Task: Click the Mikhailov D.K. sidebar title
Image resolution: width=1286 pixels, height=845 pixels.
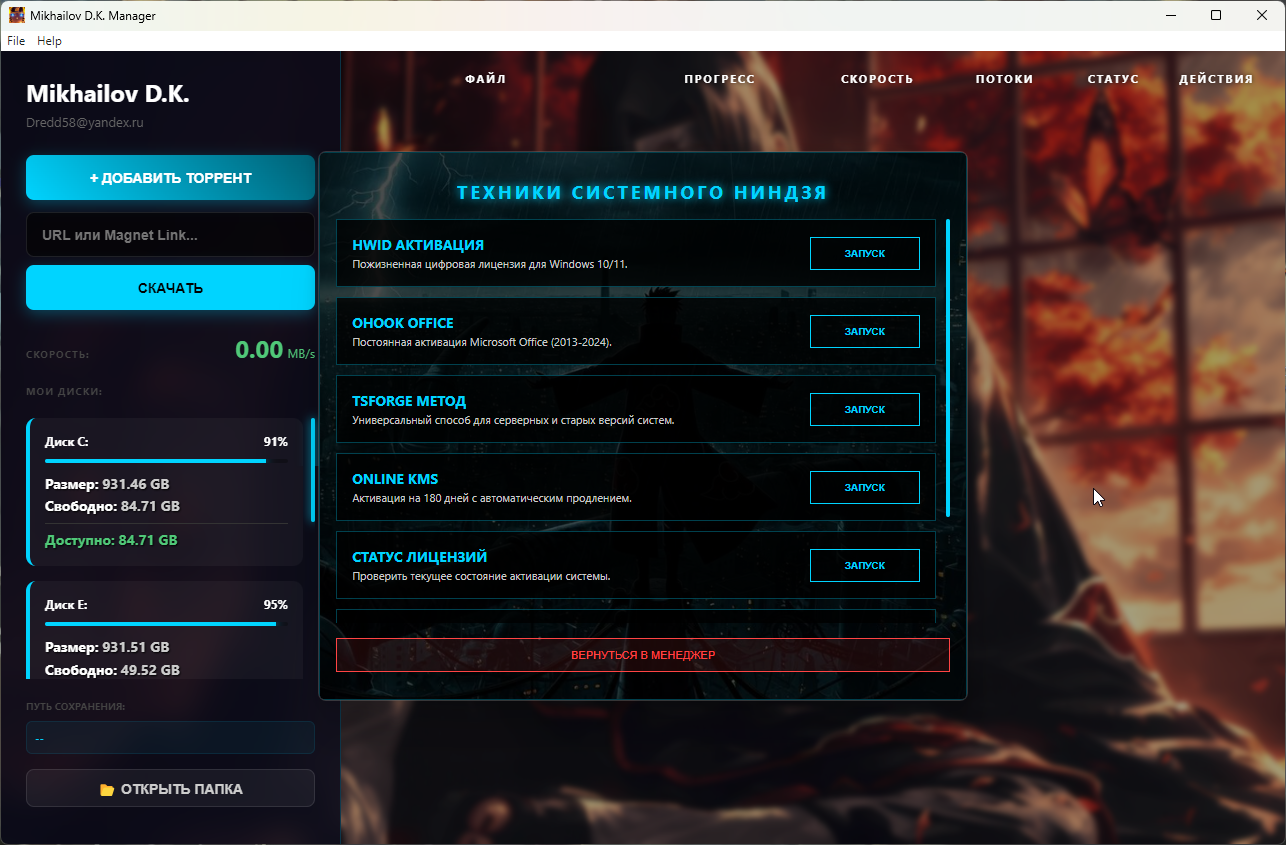Action: coord(108,94)
